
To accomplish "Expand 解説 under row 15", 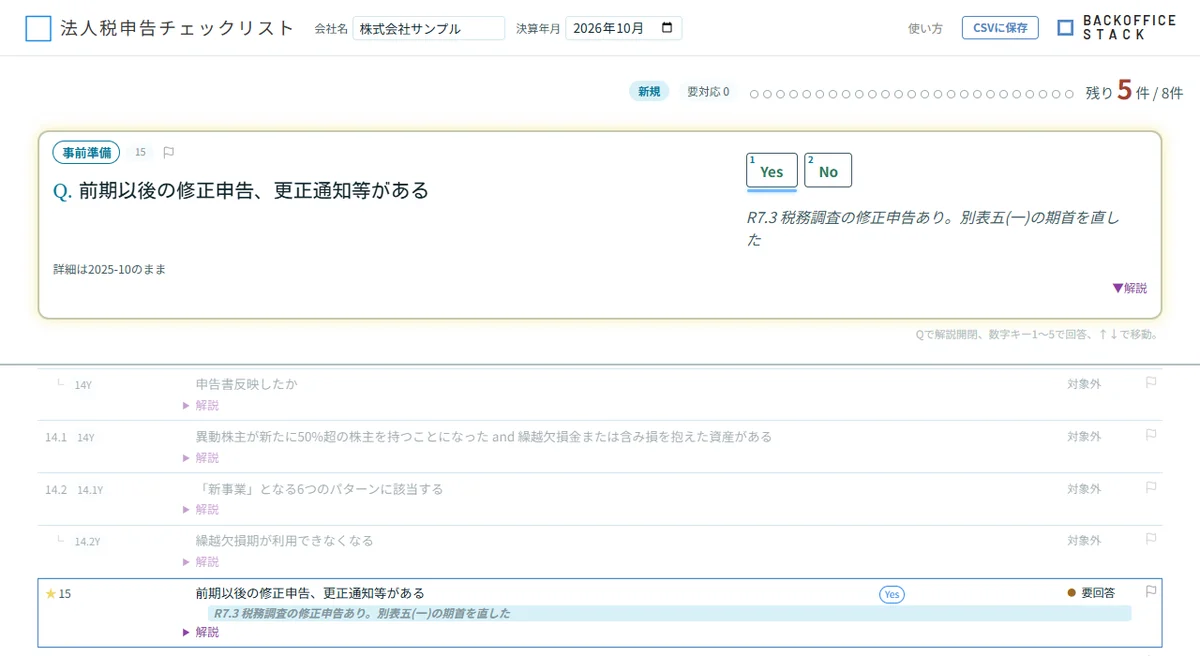I will coord(201,632).
